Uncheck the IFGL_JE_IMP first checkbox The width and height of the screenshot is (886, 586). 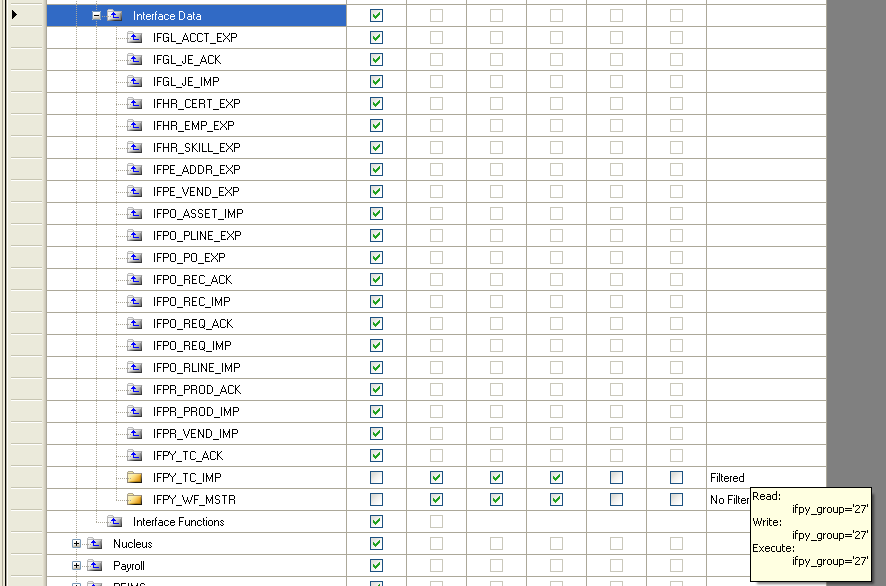pos(376,81)
